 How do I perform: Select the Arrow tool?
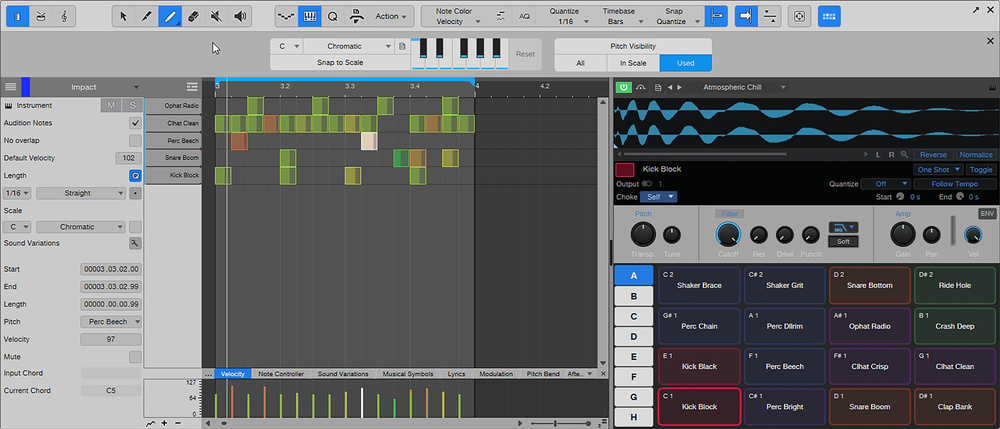tap(123, 16)
